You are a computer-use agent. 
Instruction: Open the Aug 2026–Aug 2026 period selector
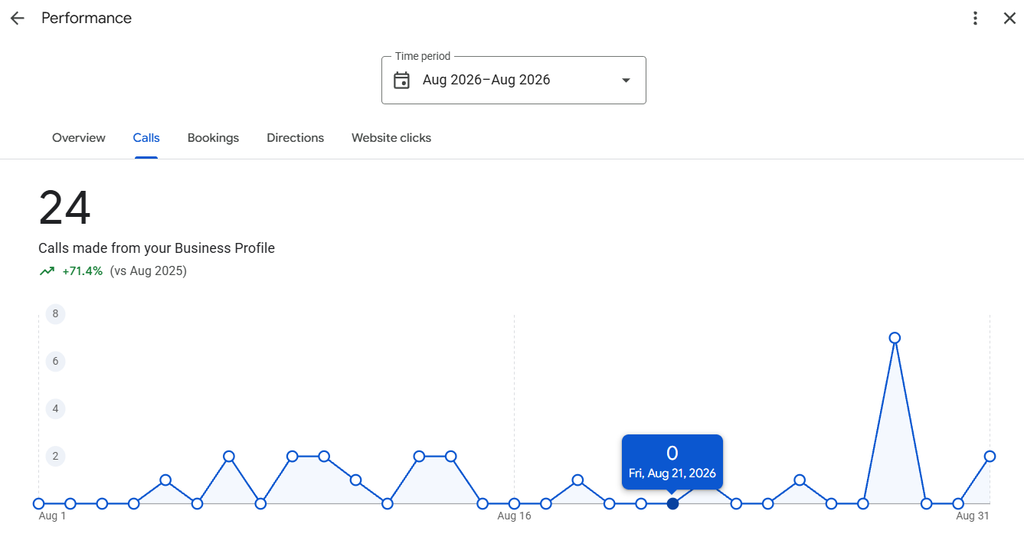tap(513, 80)
